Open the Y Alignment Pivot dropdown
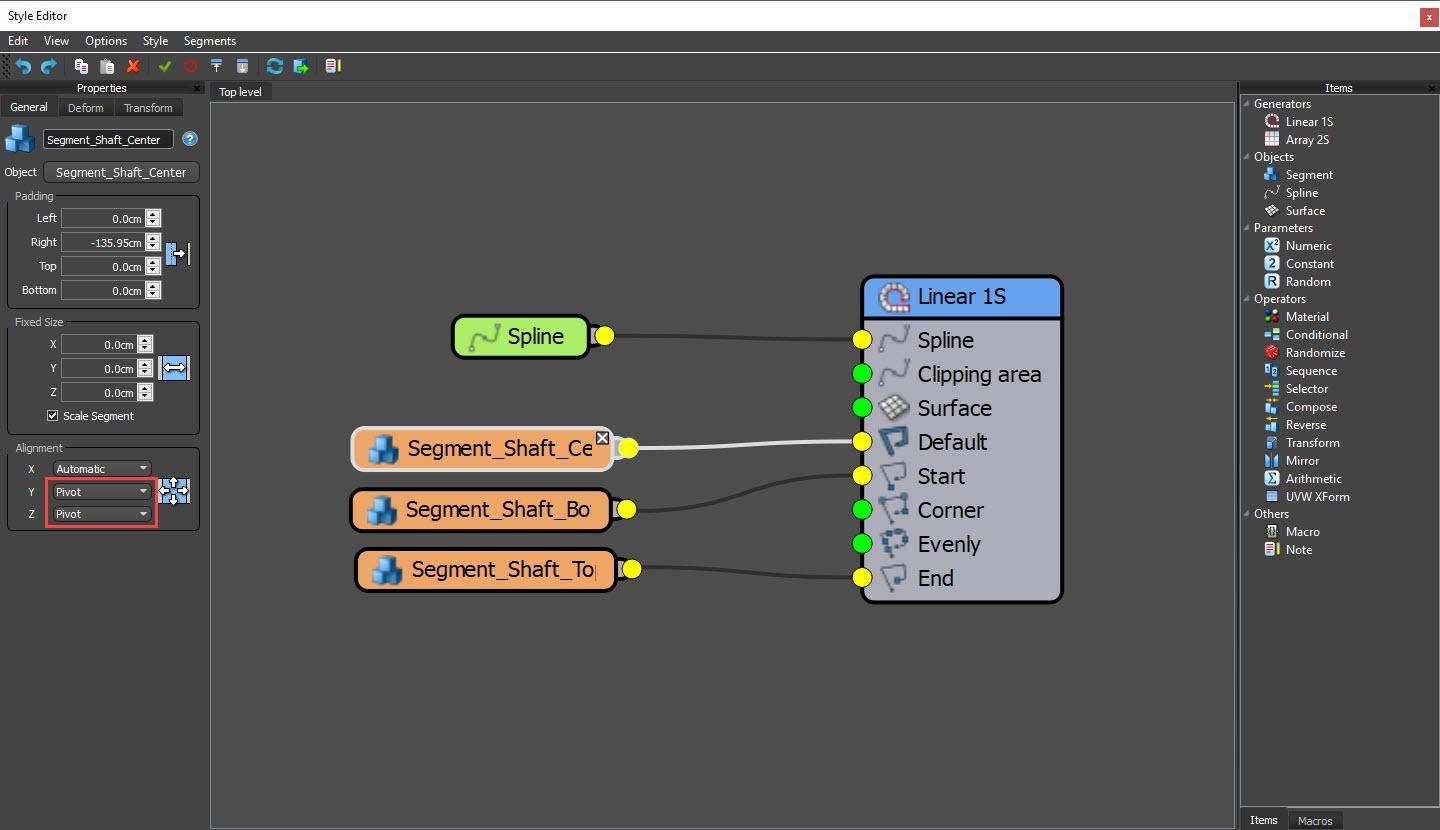This screenshot has height=830, width=1440. coord(101,491)
